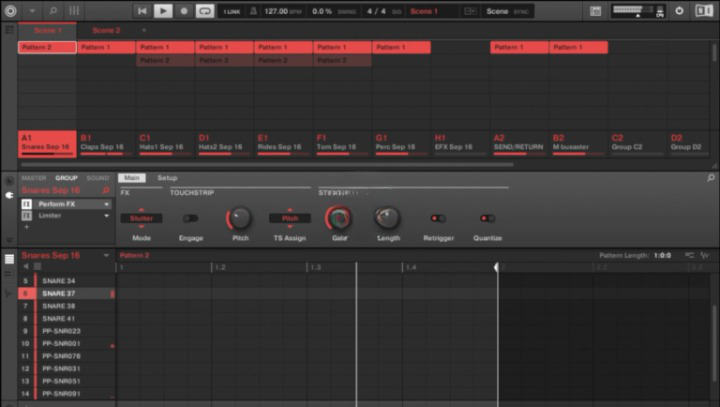This screenshot has width=720, height=407.
Task: Click the audio engine power icon
Action: 679,11
